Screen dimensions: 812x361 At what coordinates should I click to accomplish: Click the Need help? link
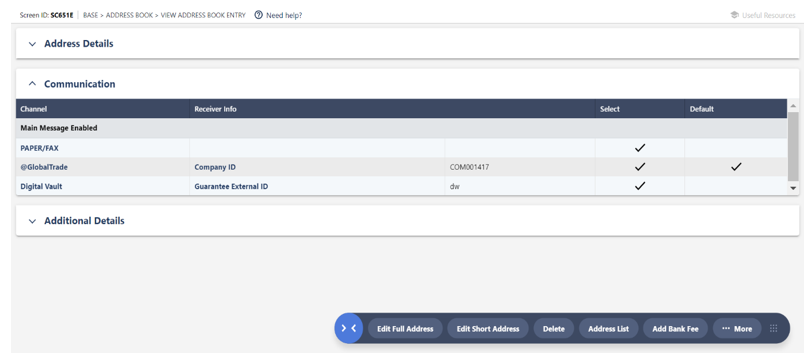[x=284, y=15]
